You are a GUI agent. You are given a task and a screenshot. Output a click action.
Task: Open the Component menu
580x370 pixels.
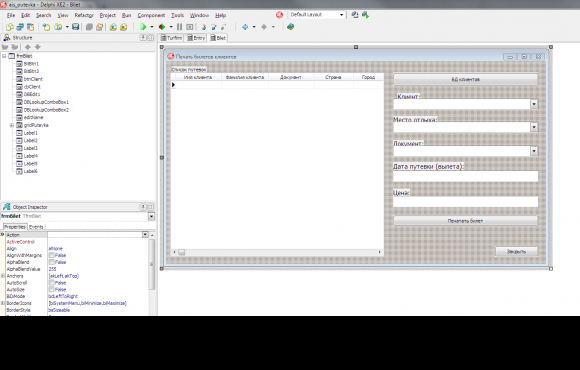(151, 15)
